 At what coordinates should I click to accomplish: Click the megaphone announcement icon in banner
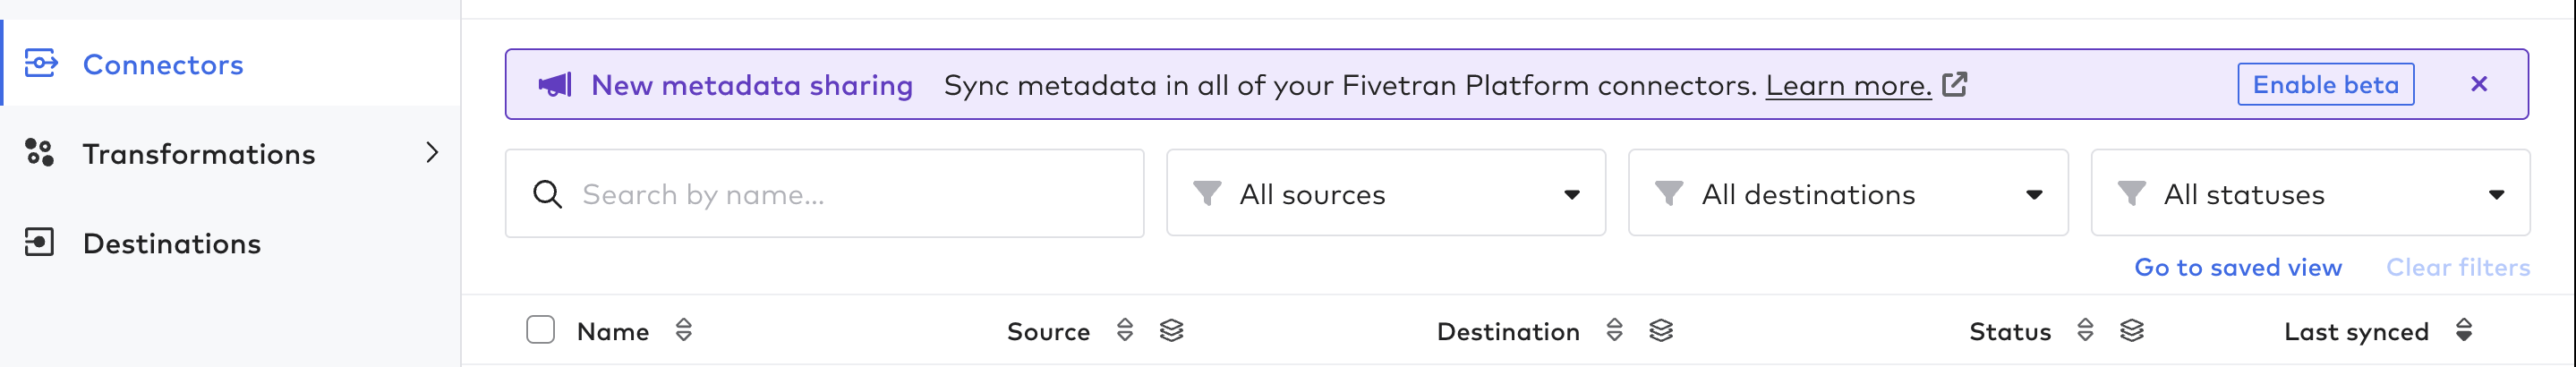click(555, 85)
